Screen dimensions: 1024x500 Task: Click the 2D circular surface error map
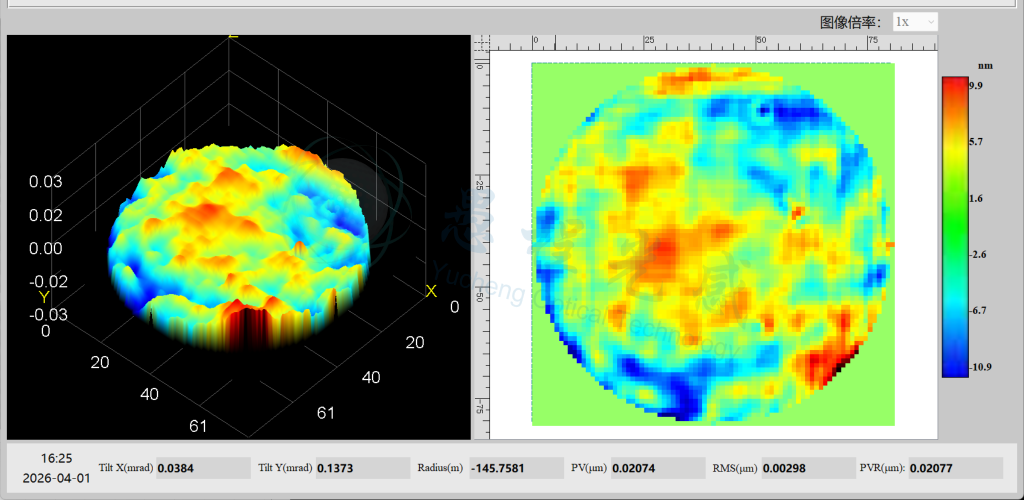coord(712,244)
